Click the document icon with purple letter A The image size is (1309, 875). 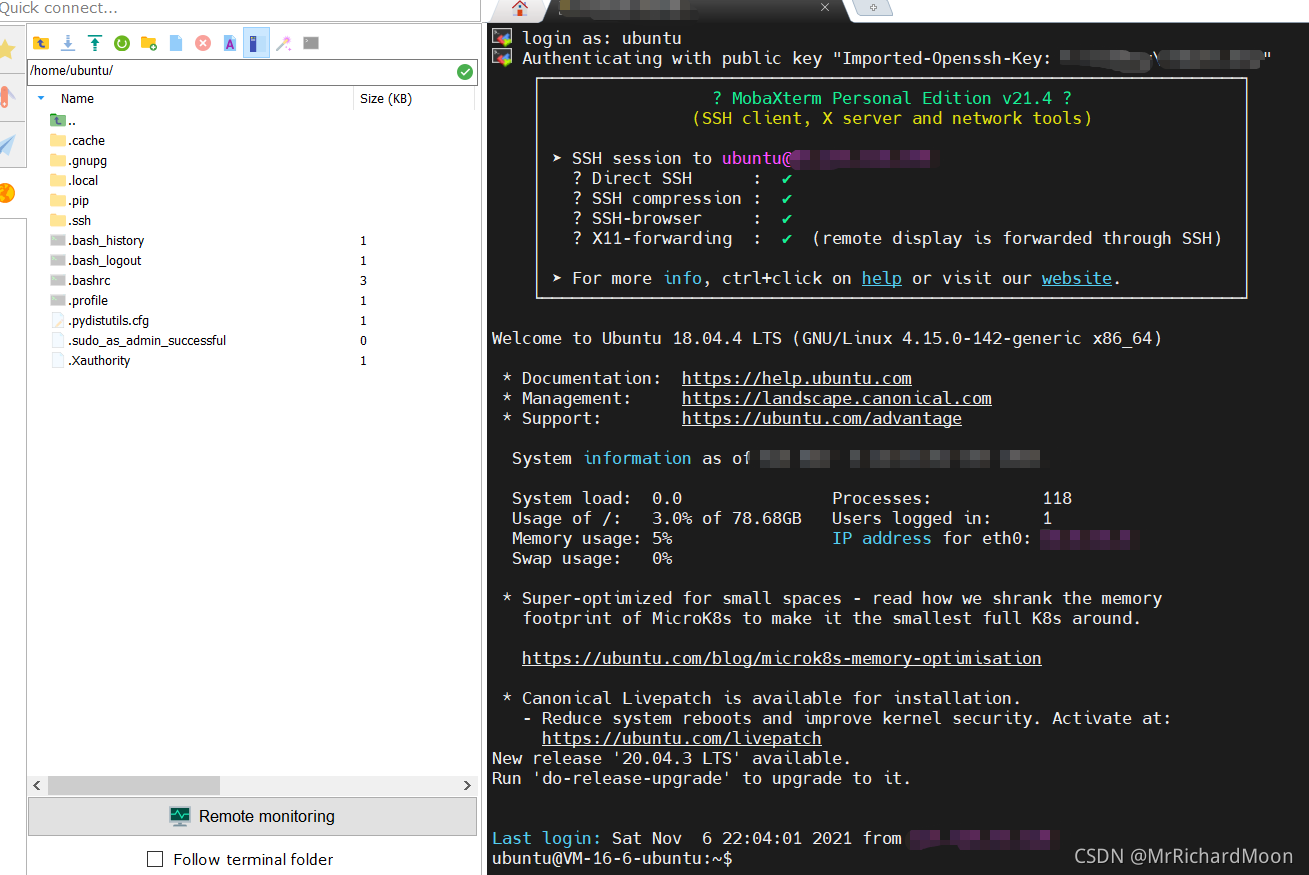(x=230, y=43)
